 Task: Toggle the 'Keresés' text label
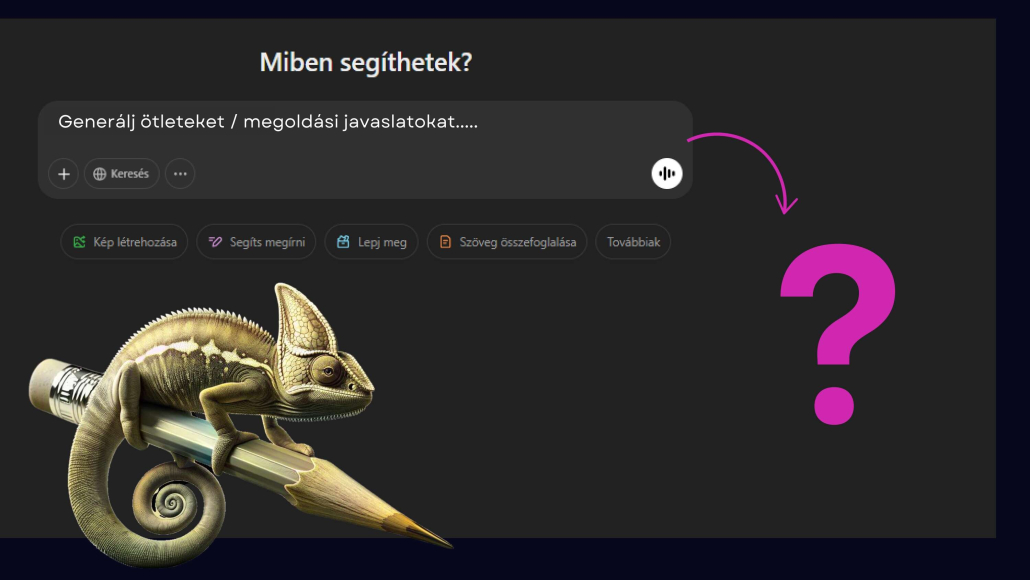(130, 174)
